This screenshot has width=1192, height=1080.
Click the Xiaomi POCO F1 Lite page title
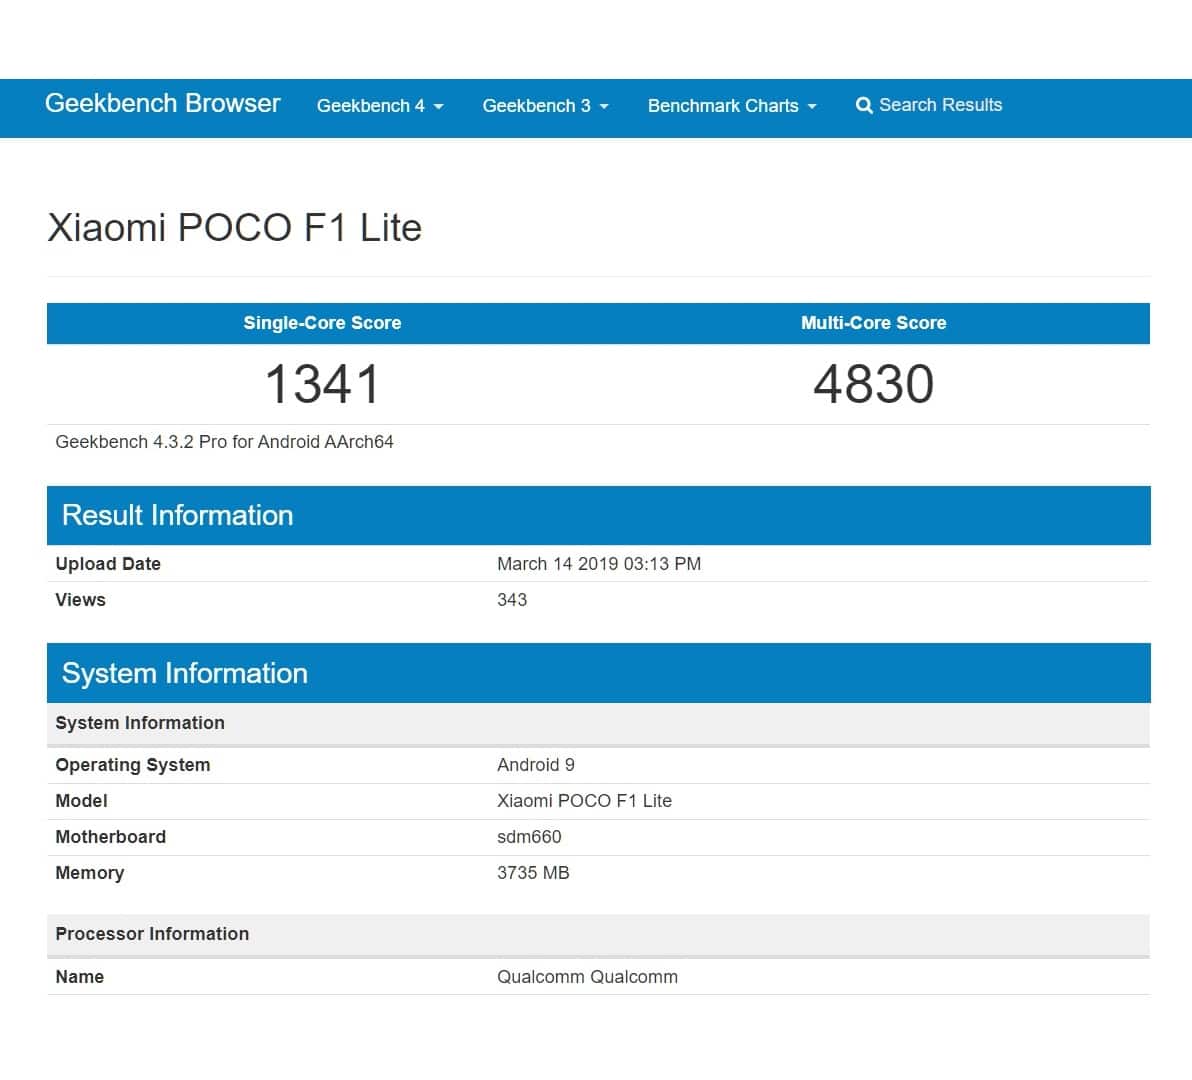click(x=235, y=228)
